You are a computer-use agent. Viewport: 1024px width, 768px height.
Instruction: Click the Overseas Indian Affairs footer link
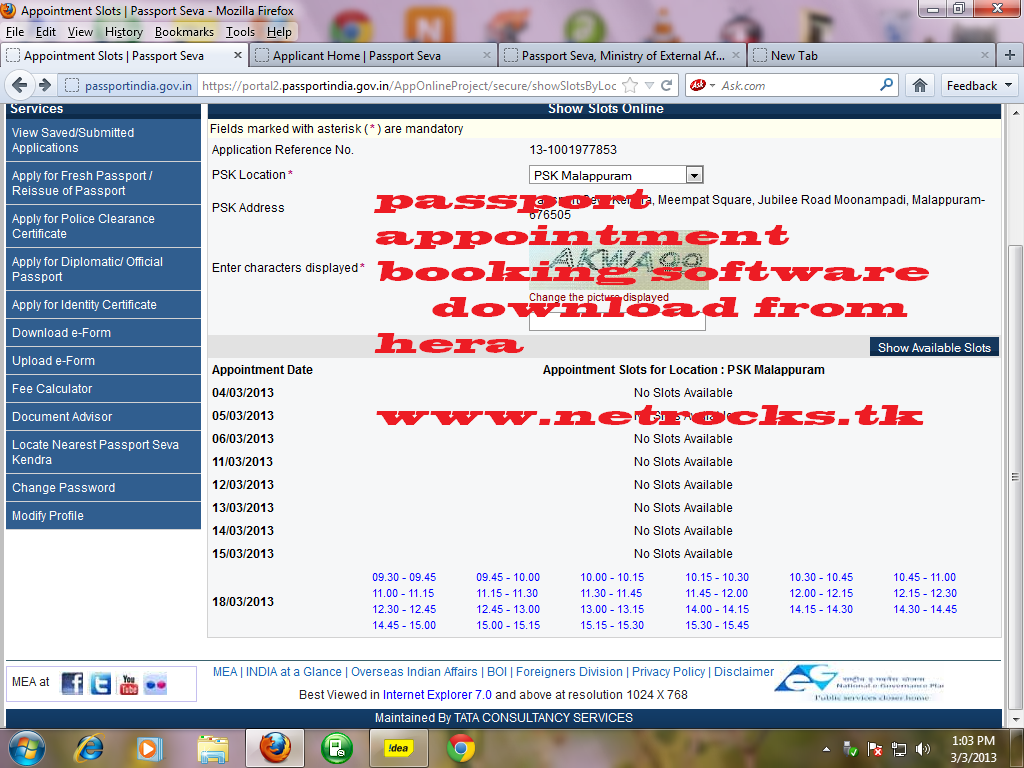414,672
